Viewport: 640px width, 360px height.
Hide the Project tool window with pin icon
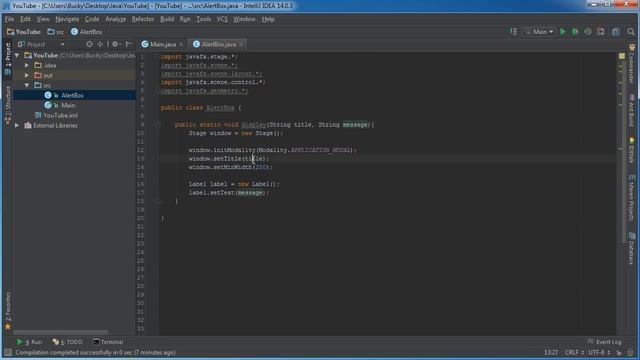[129, 44]
